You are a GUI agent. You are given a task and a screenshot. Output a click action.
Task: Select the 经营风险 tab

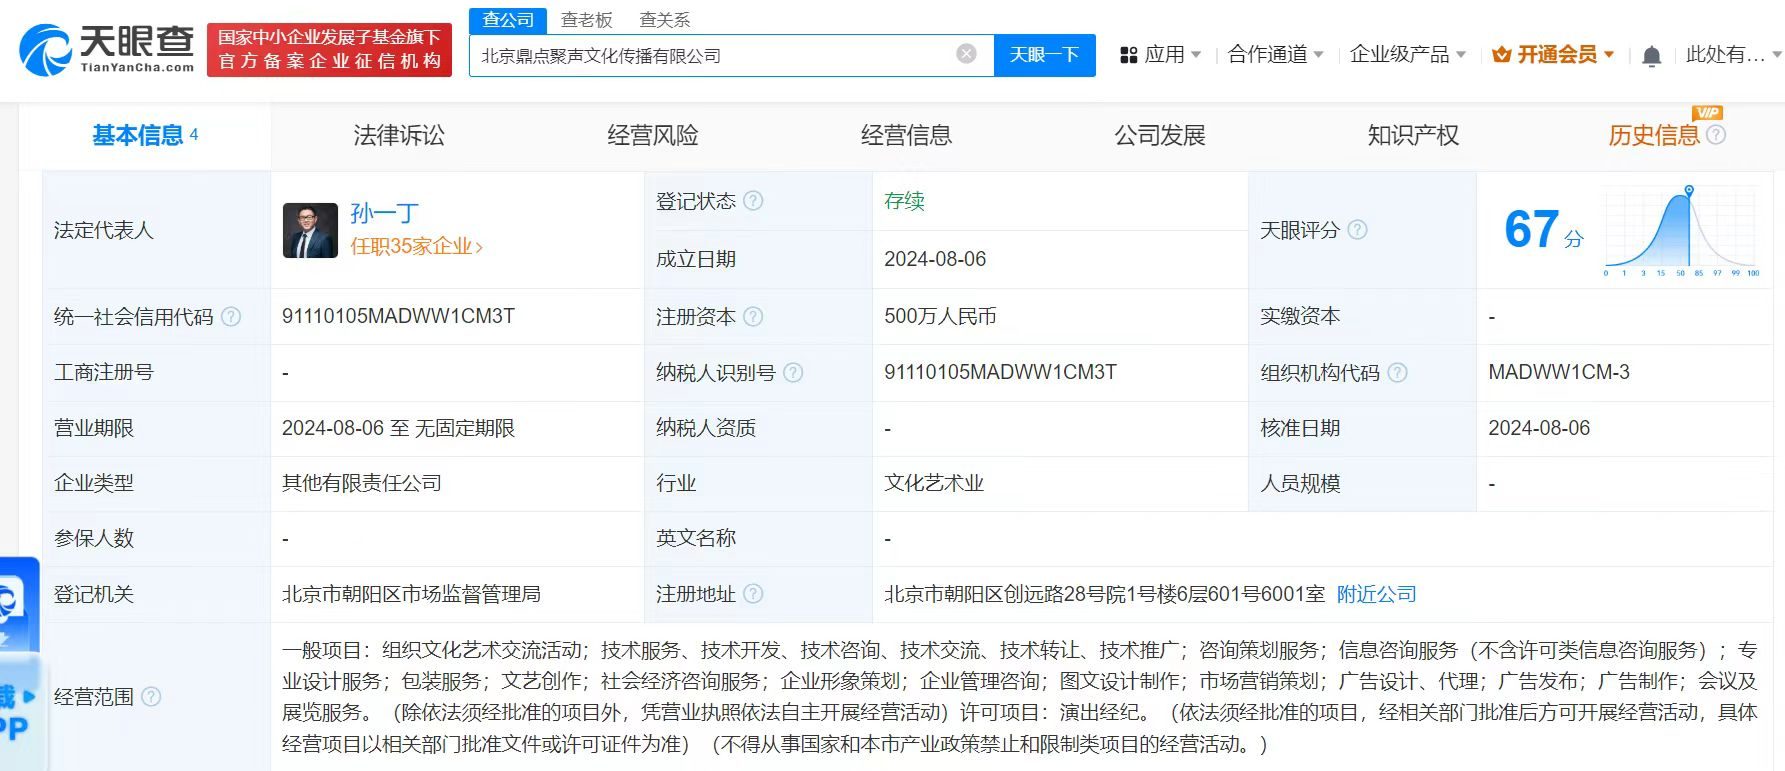pos(653,135)
